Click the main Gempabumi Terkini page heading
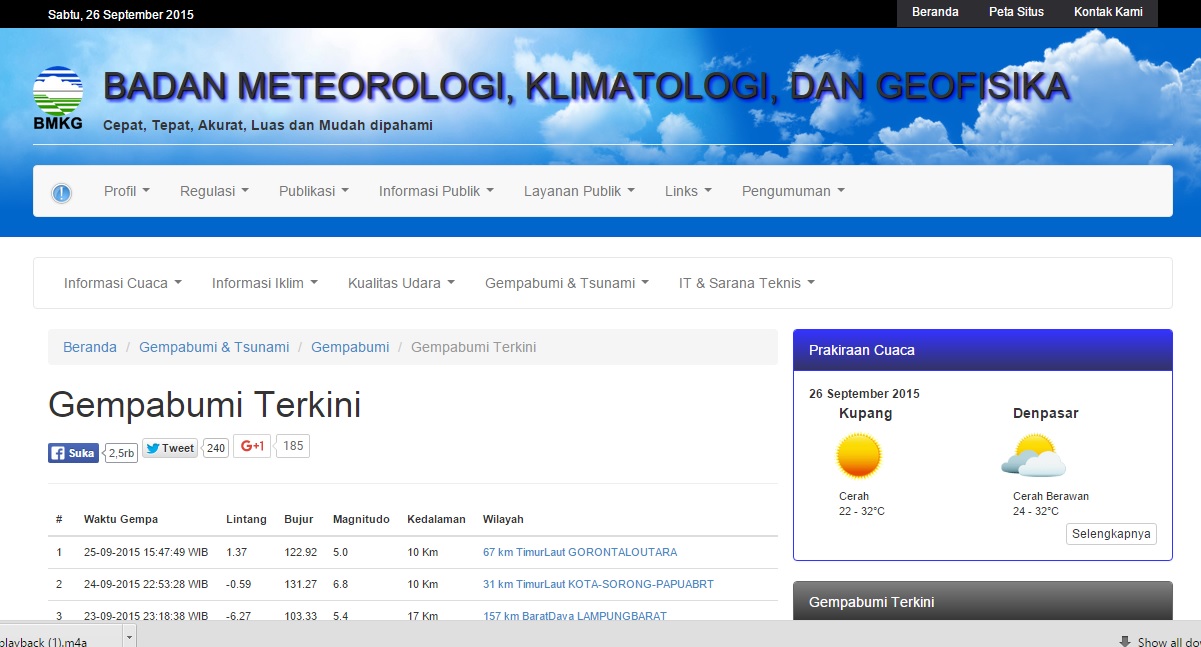 point(204,405)
